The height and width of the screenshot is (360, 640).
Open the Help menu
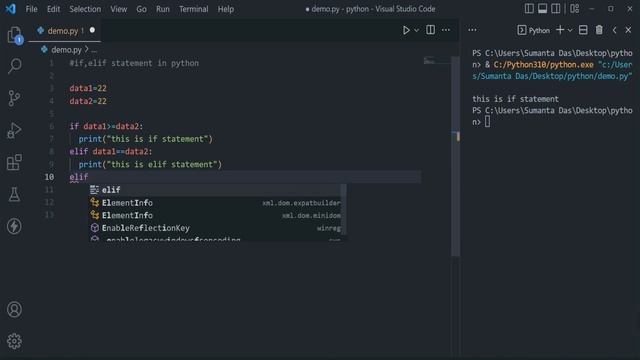226,9
